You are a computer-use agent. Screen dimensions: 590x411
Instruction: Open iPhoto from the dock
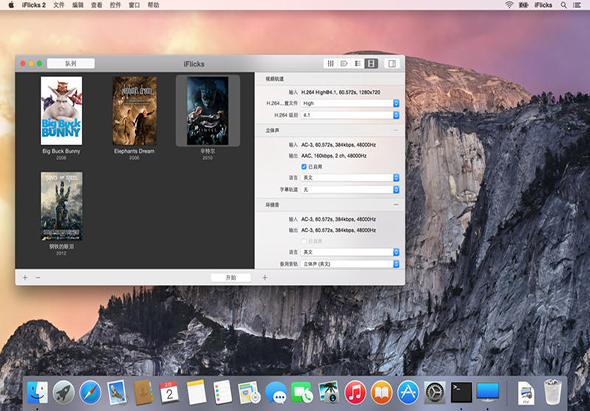(328, 392)
